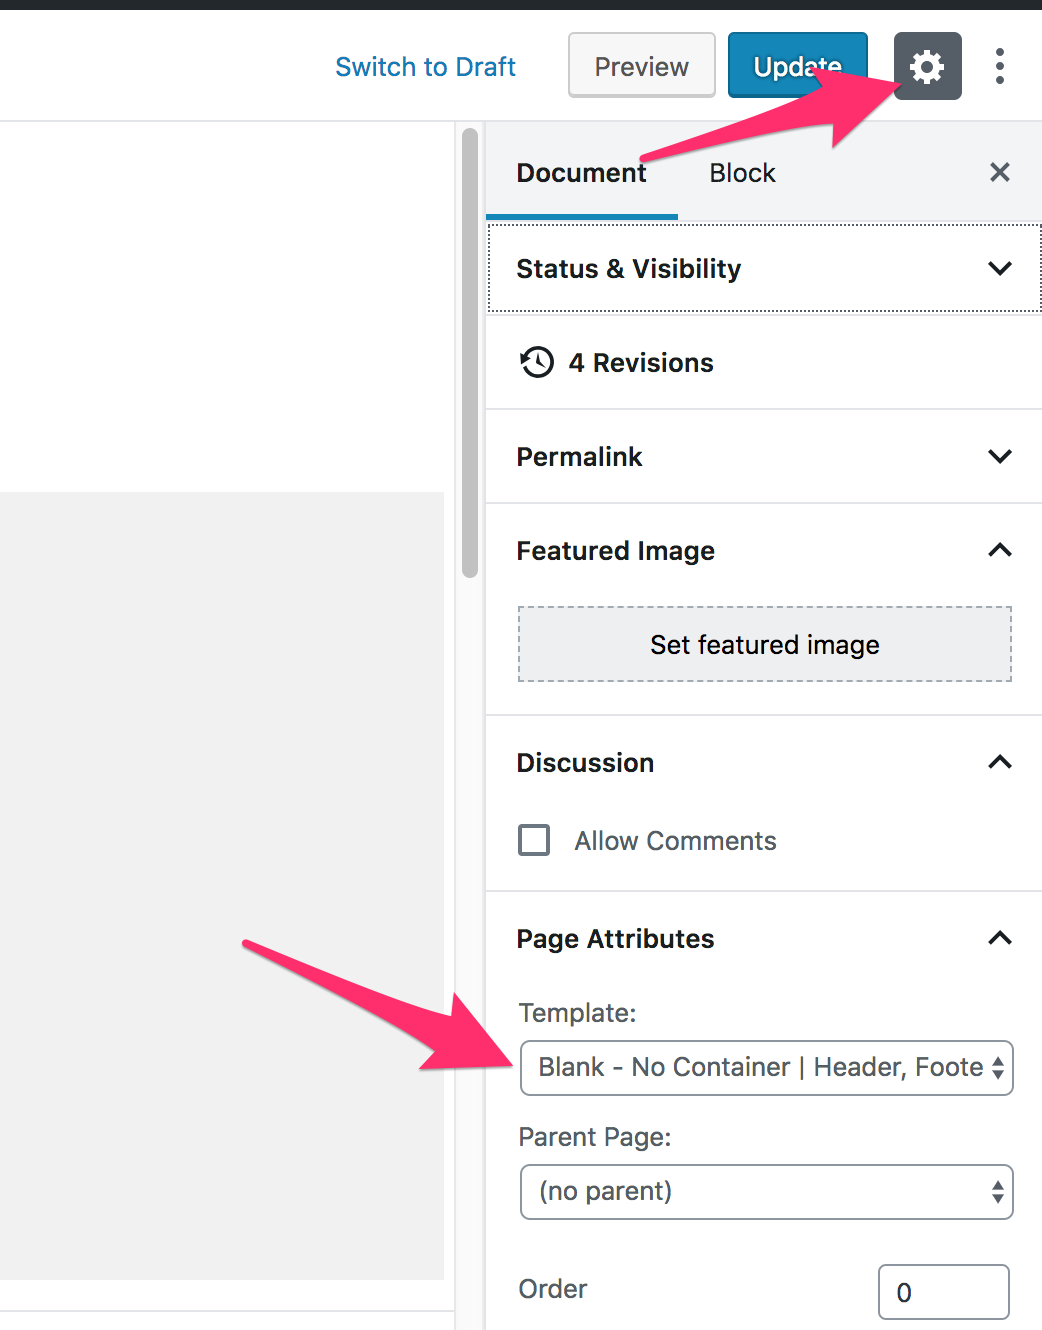Enable the Allow Comments checkbox
This screenshot has width=1042, height=1330.
(534, 840)
